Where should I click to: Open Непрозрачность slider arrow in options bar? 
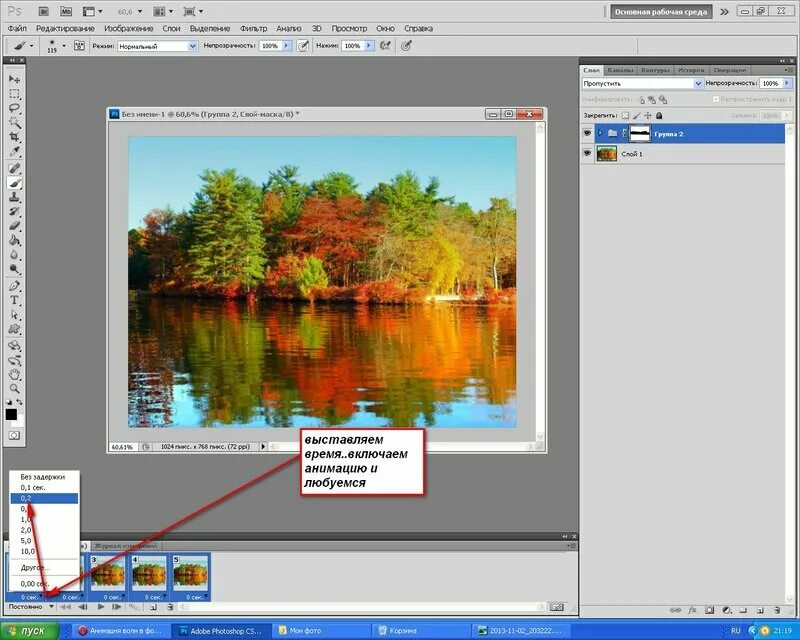tap(286, 46)
